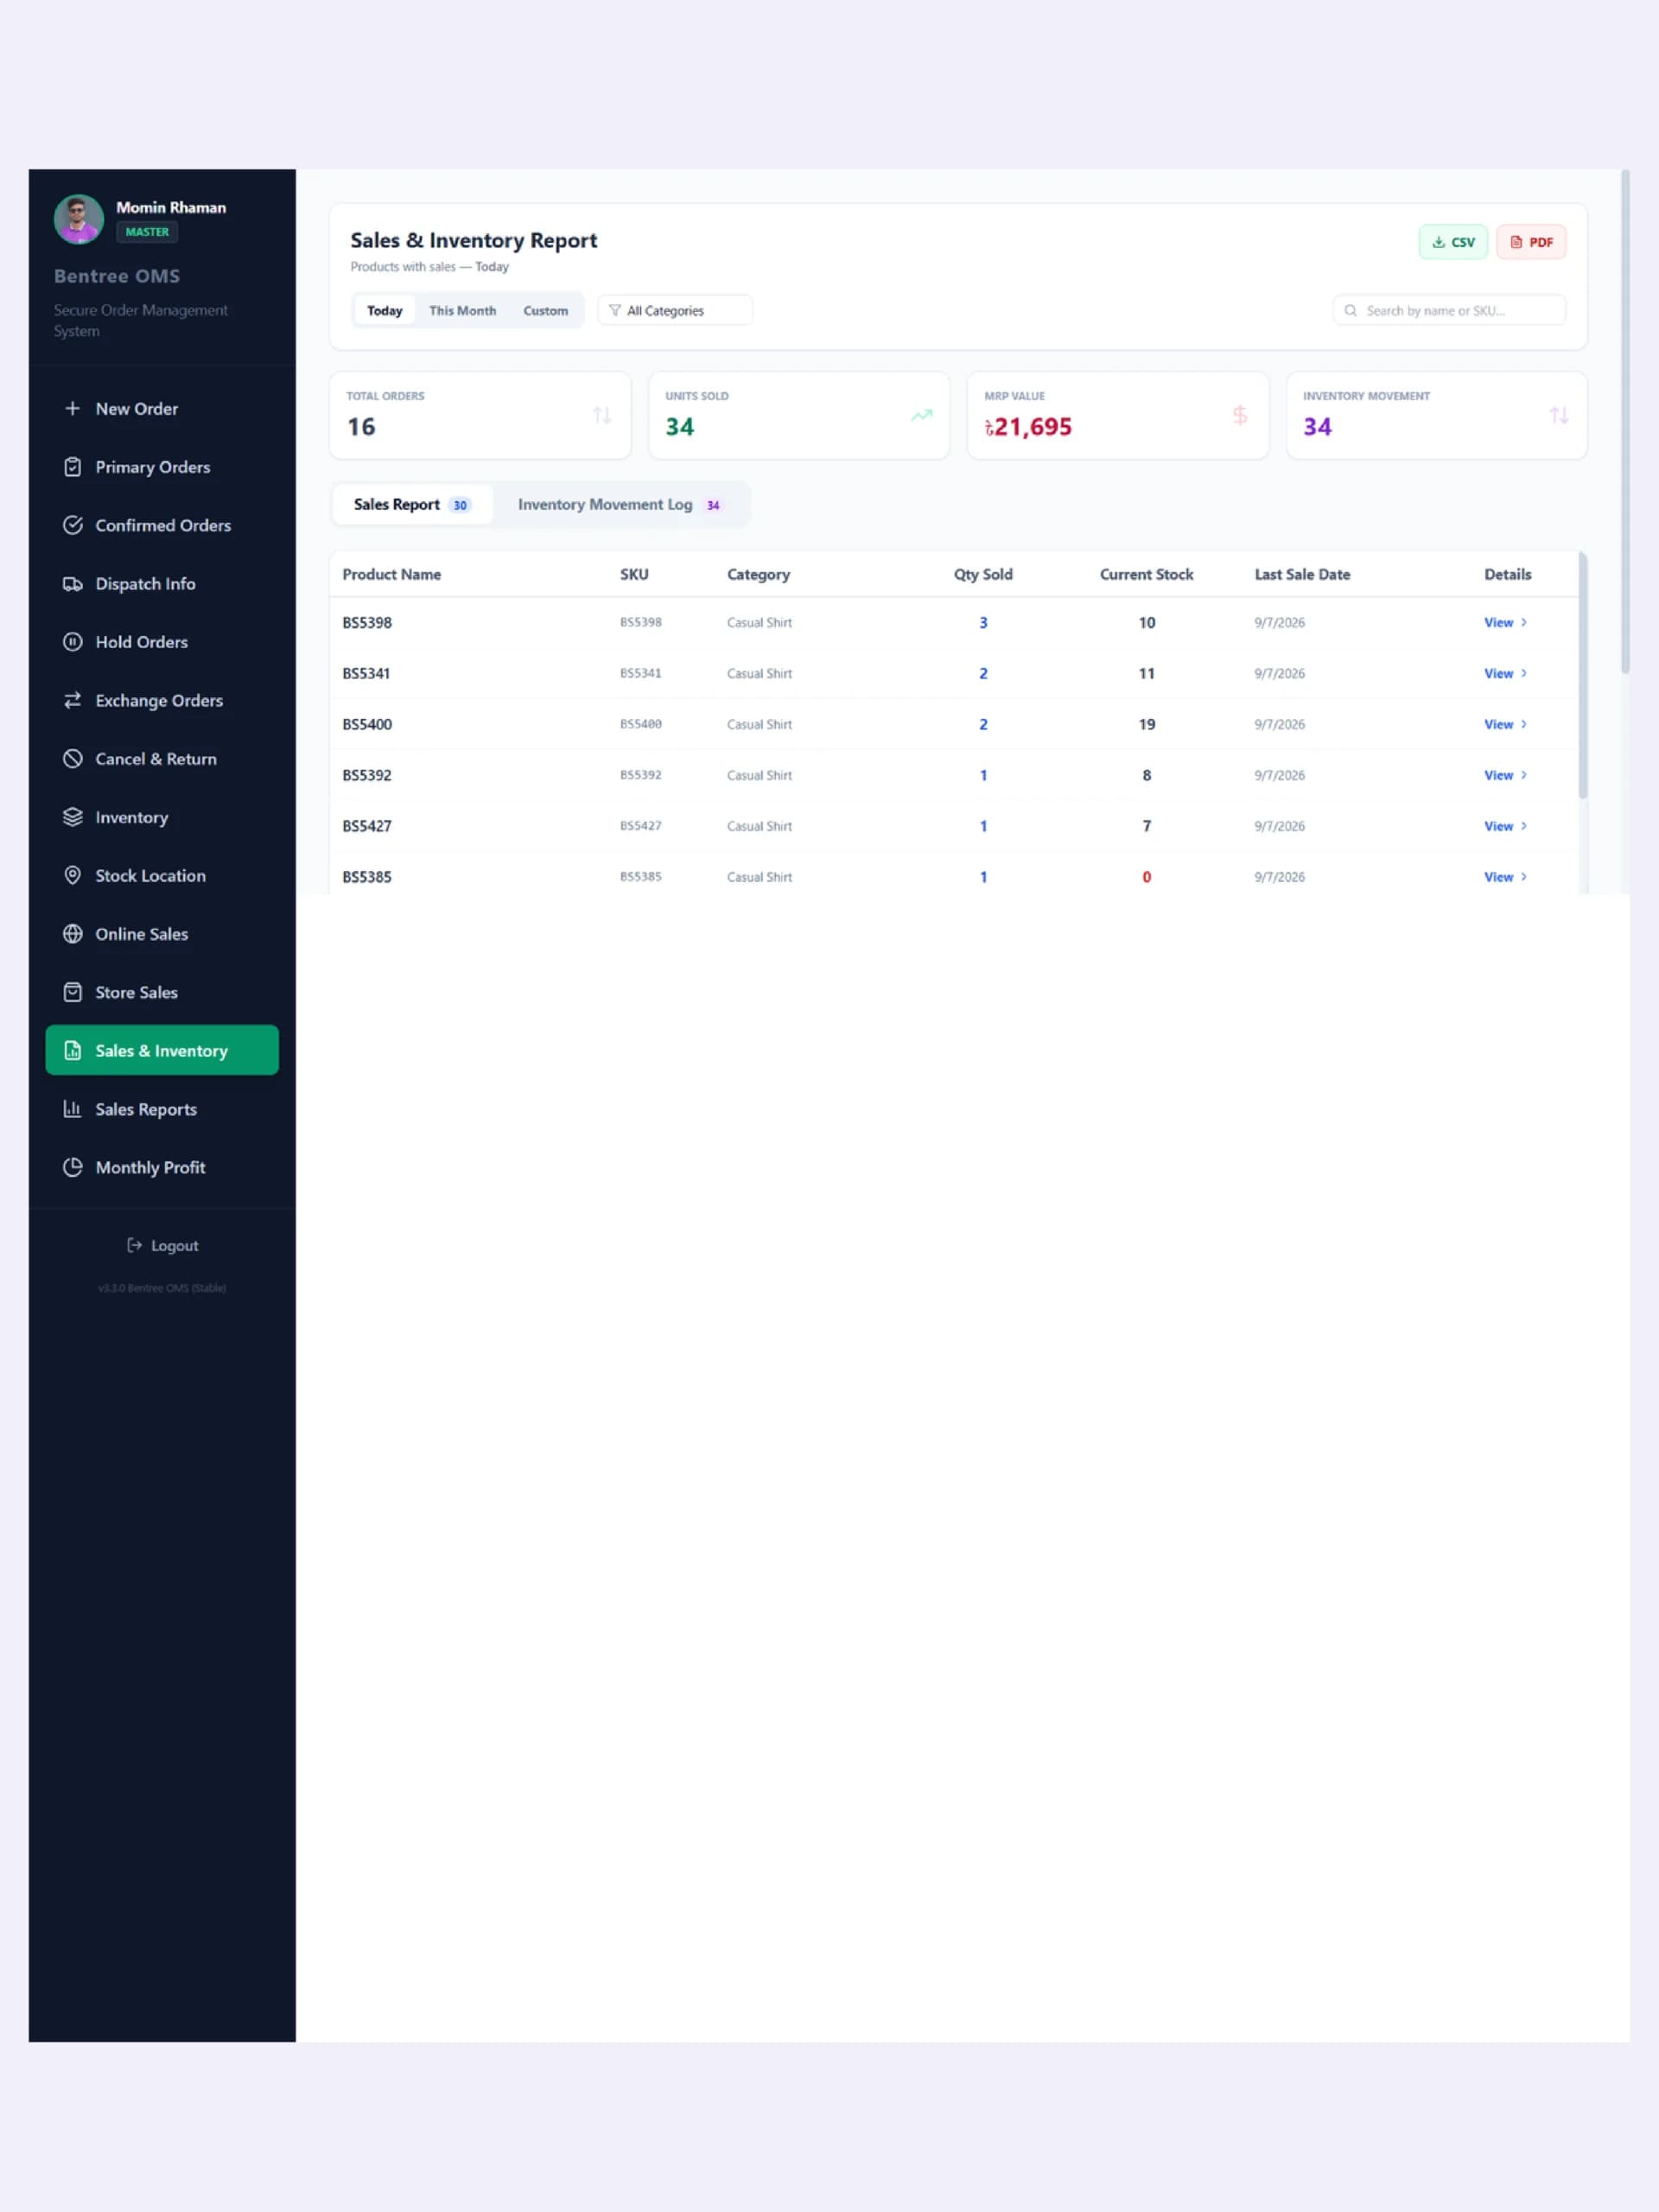Sort by Qty Sold column header
Viewport: 1659px width, 2212px height.
(x=983, y=574)
